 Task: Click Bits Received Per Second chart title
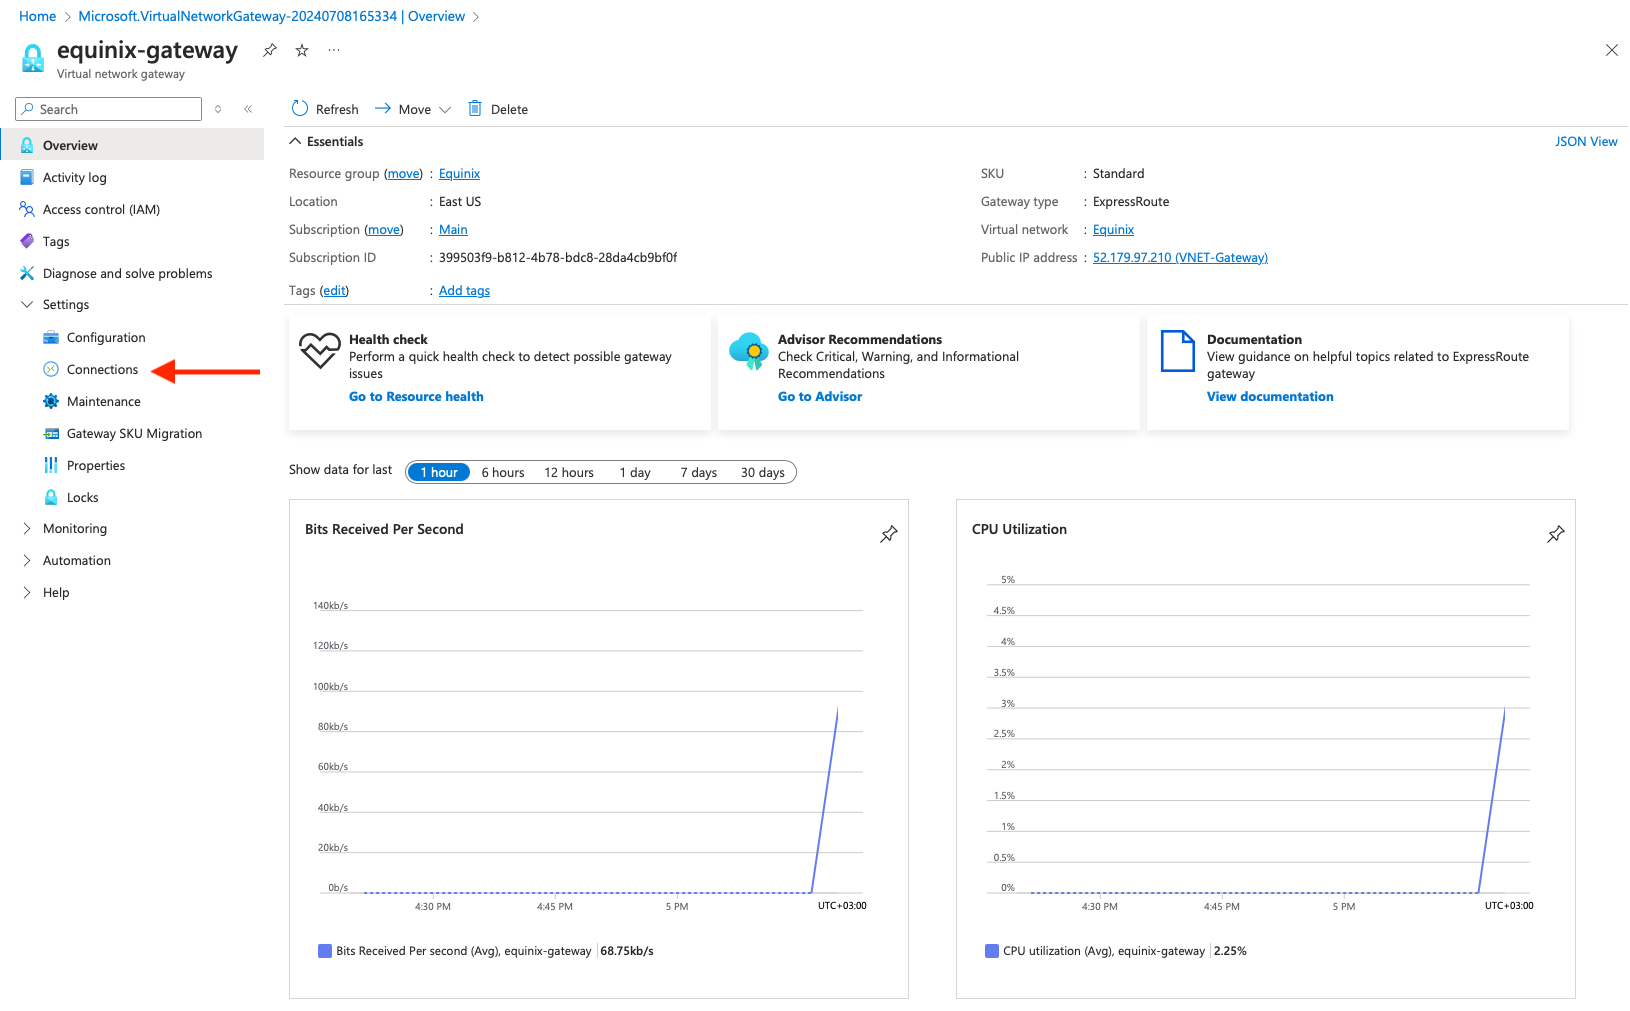point(384,529)
